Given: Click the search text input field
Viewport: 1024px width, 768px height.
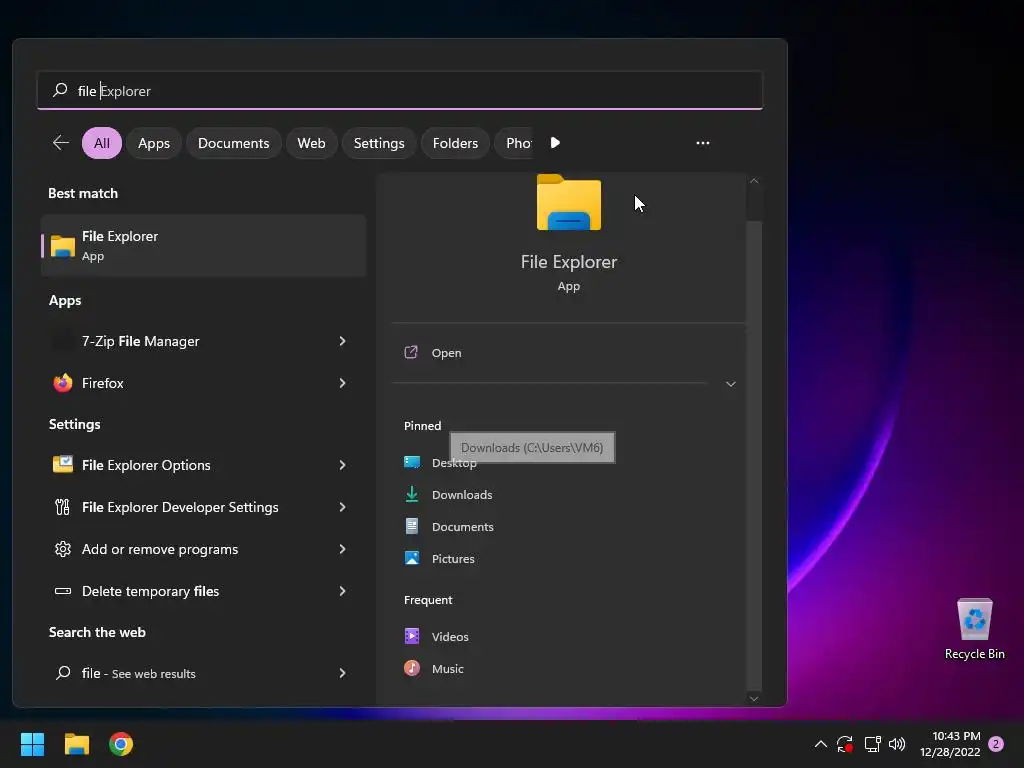Looking at the screenshot, I should (x=400, y=90).
